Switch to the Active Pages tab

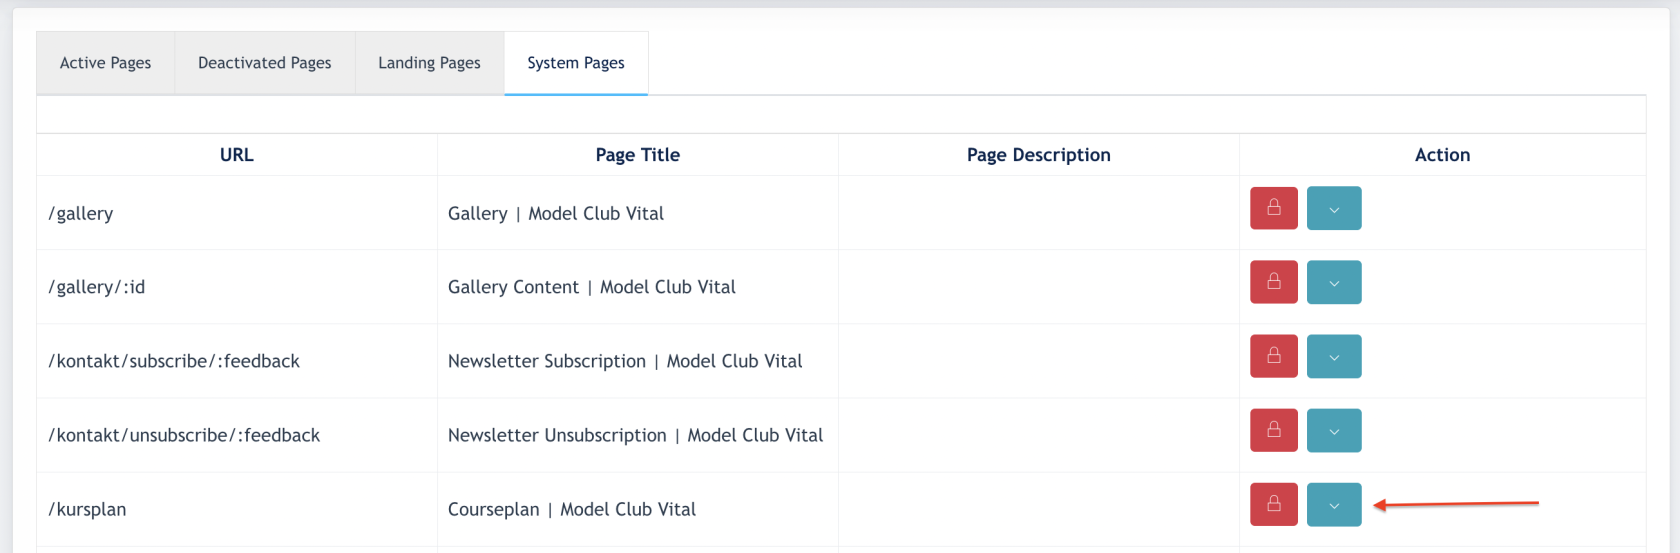coord(105,63)
